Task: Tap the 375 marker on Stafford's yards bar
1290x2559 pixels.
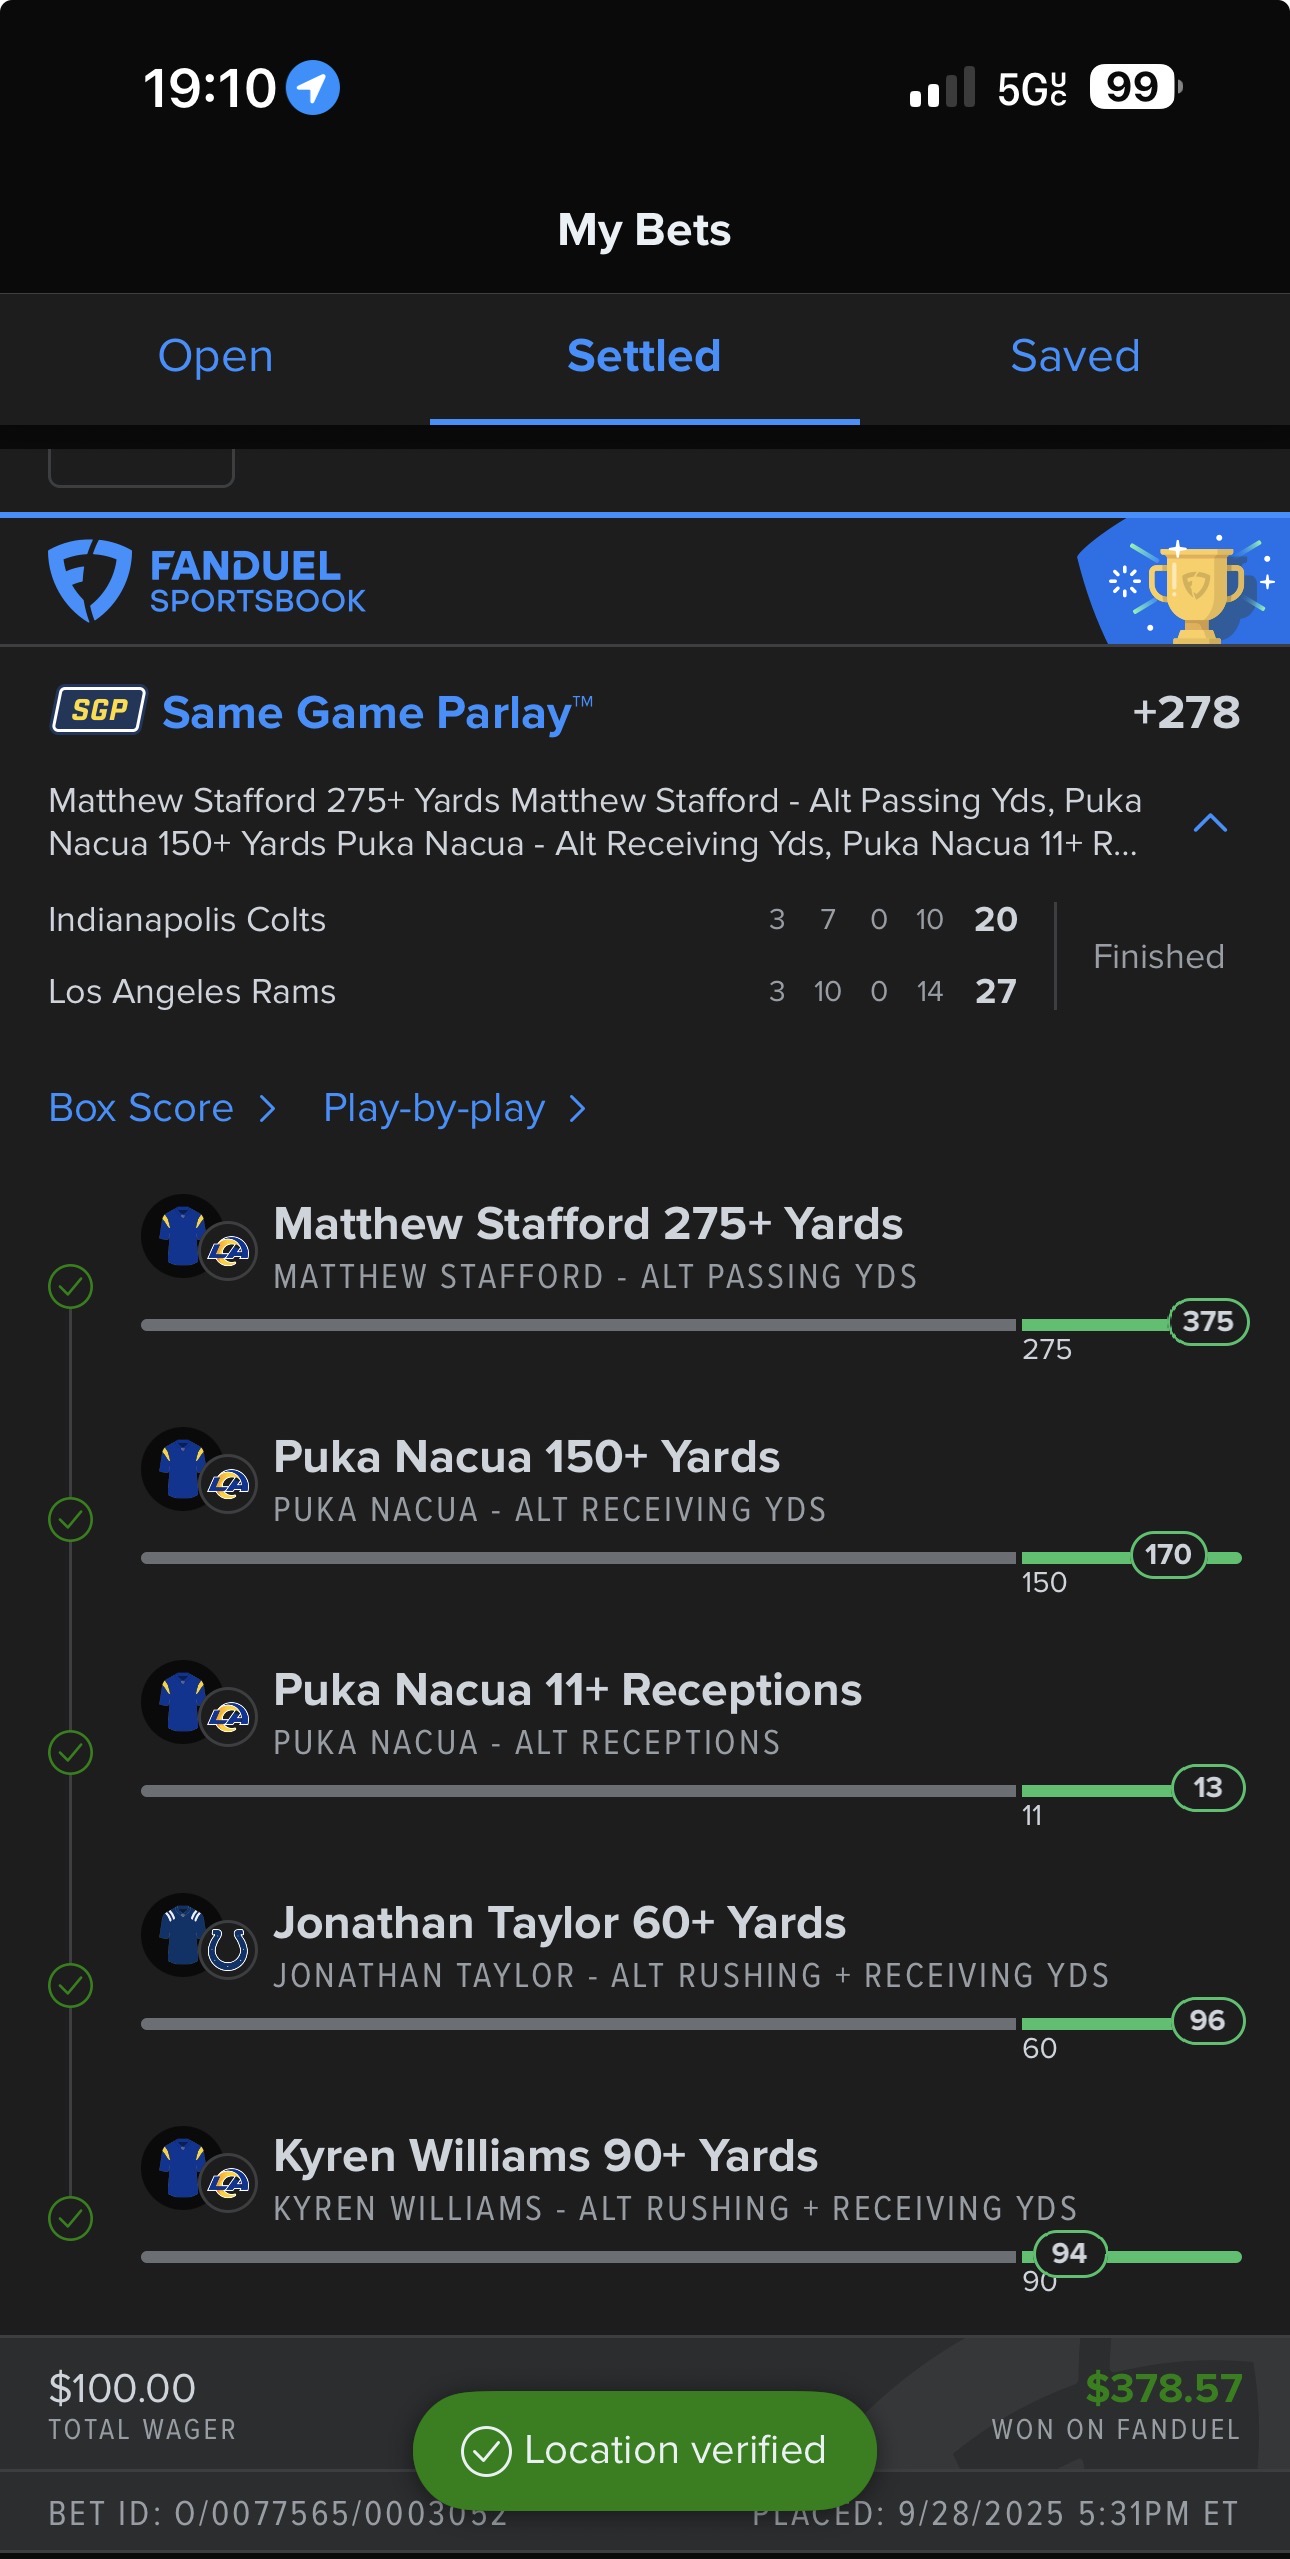Action: 1208,1322
